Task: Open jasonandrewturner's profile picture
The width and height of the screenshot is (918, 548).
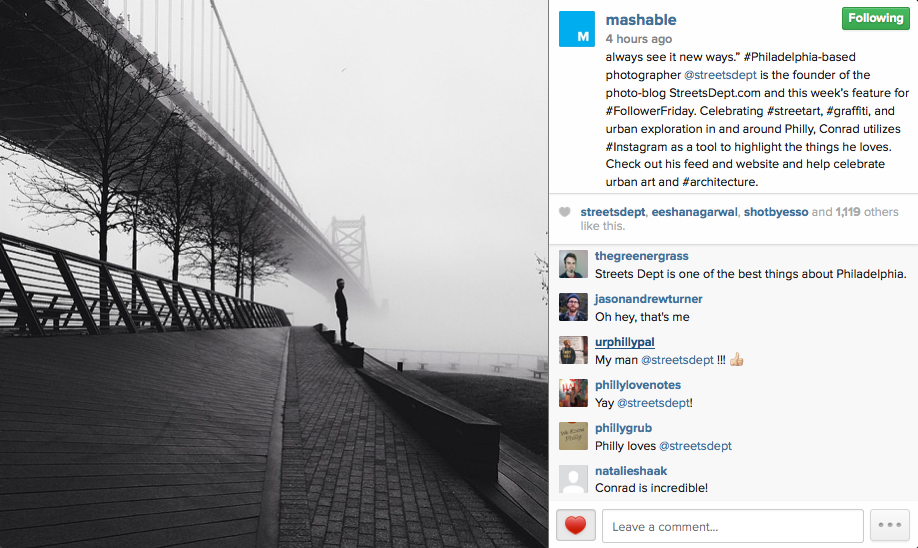Action: click(x=573, y=307)
